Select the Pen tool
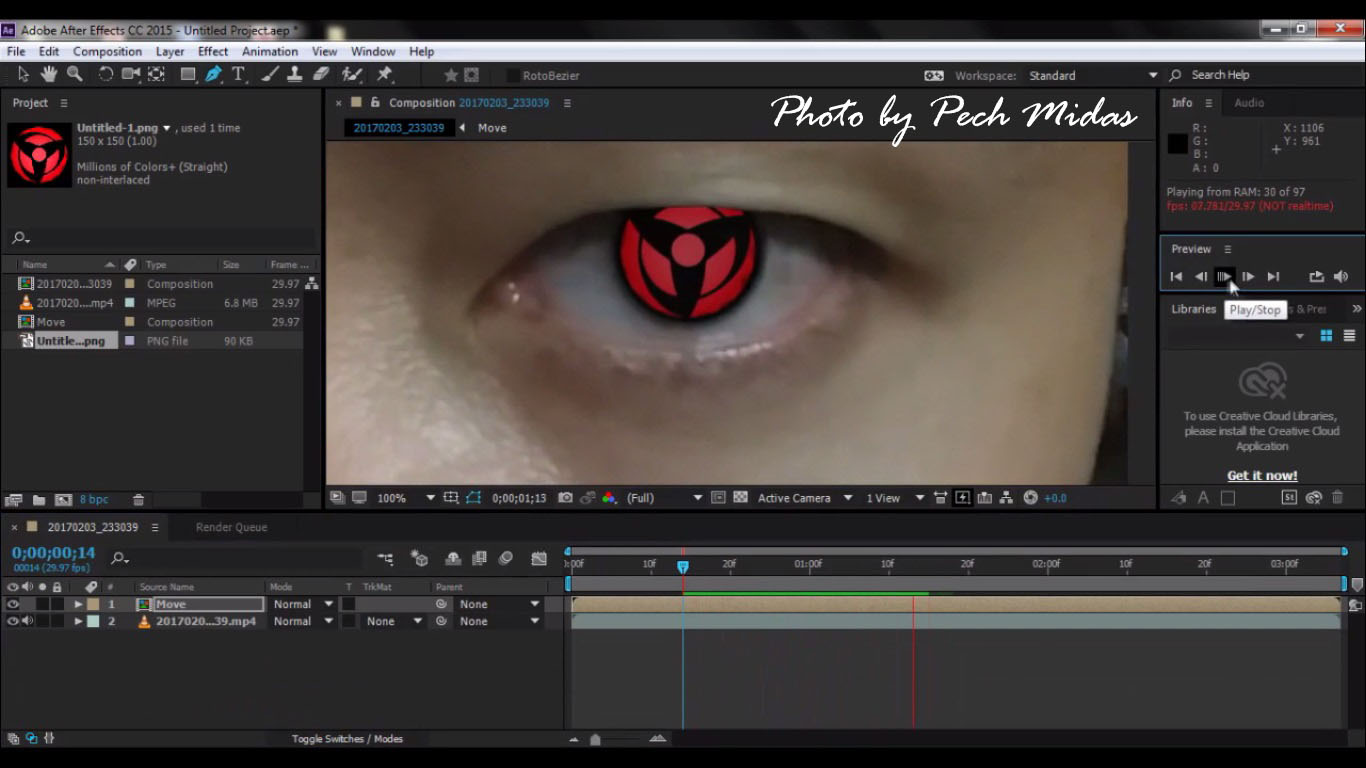Screen dimensions: 1366x768 tap(213, 74)
